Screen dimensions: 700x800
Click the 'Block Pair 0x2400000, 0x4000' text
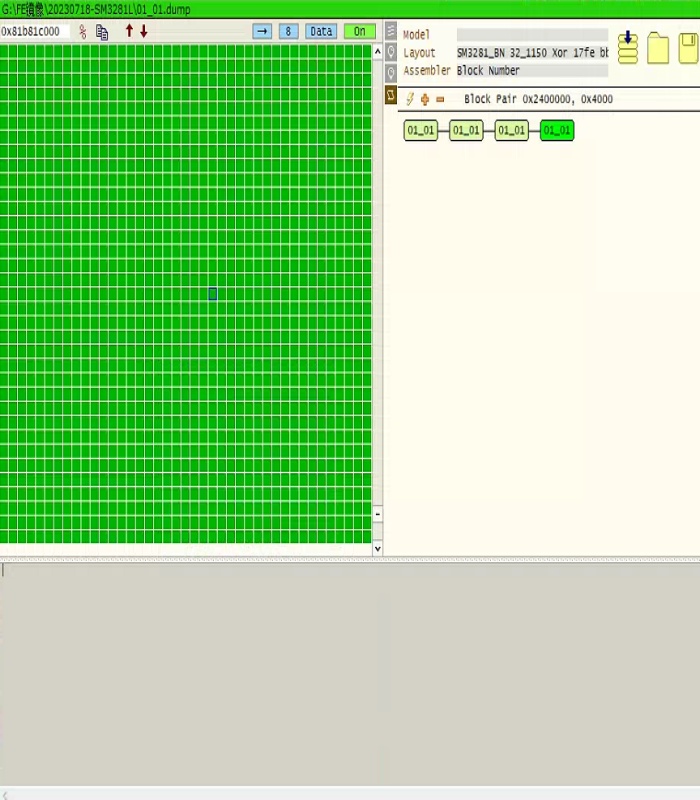[538, 99]
